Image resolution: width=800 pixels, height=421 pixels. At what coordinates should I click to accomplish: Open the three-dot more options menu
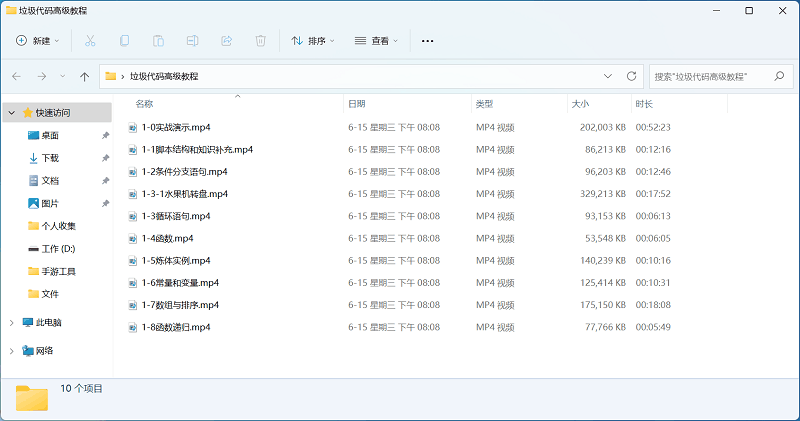point(428,41)
